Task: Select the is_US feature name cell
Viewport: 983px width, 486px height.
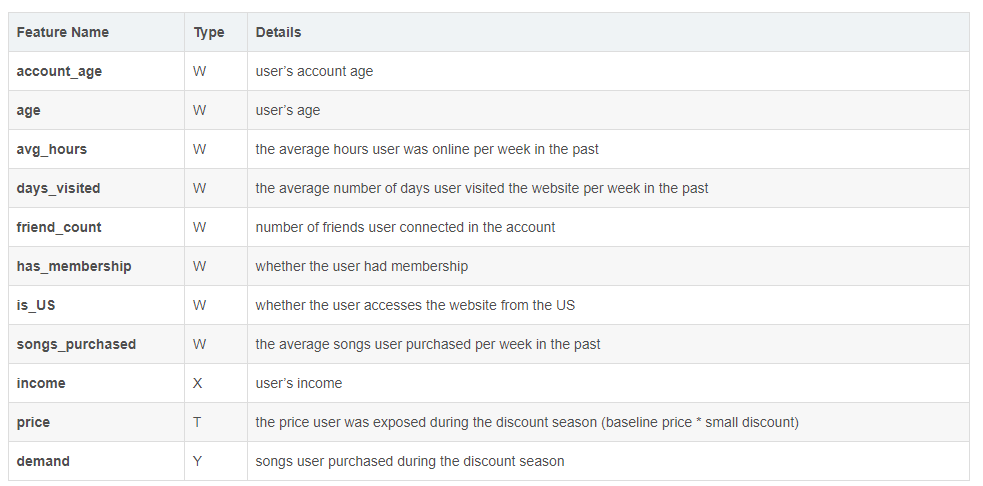Action: 36,305
